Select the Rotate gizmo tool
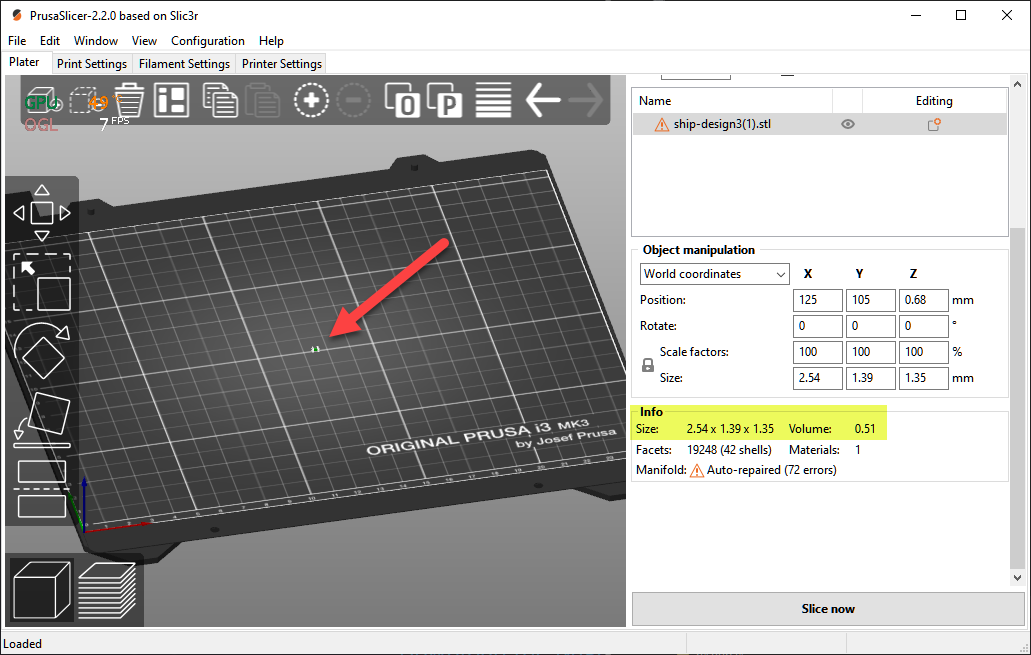This screenshot has height=655, width=1031. pos(42,352)
